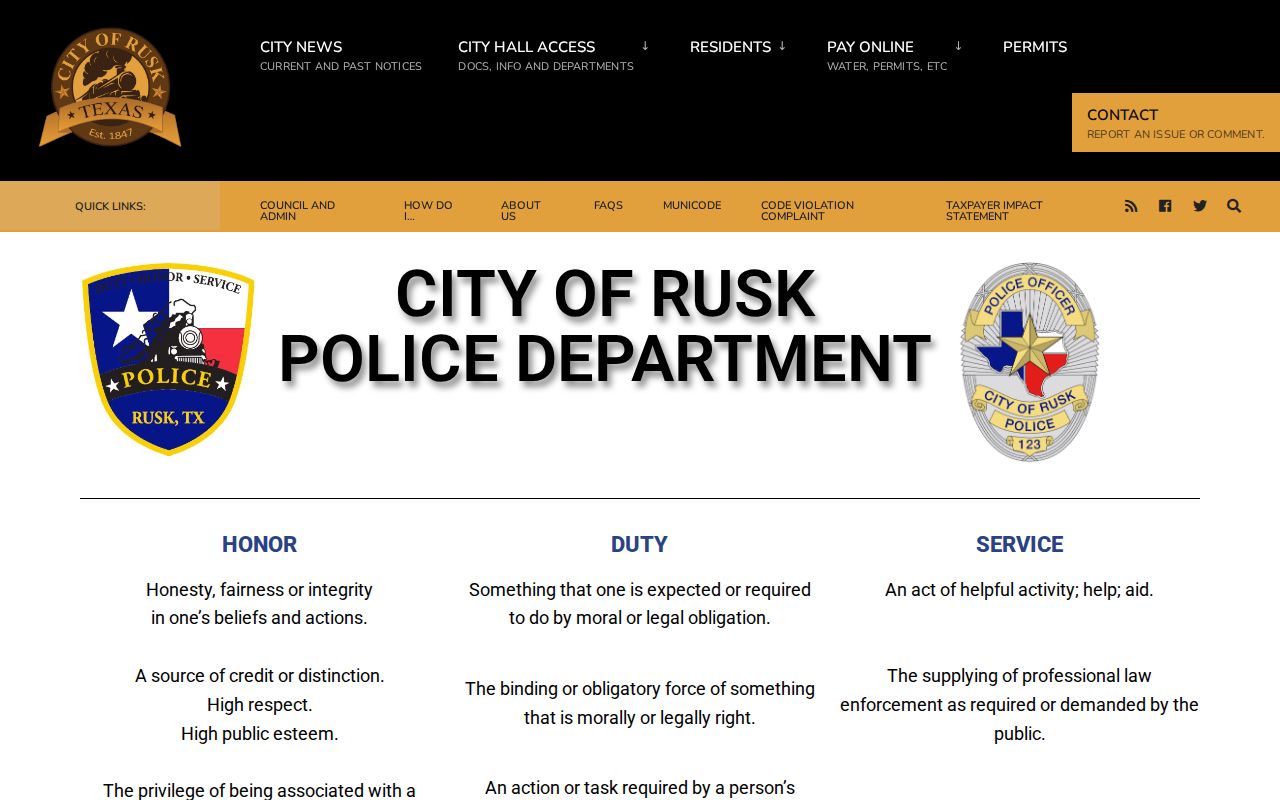The height and width of the screenshot is (800, 1280).
Task: Click 'High public esteem.' text
Action: coord(260,734)
